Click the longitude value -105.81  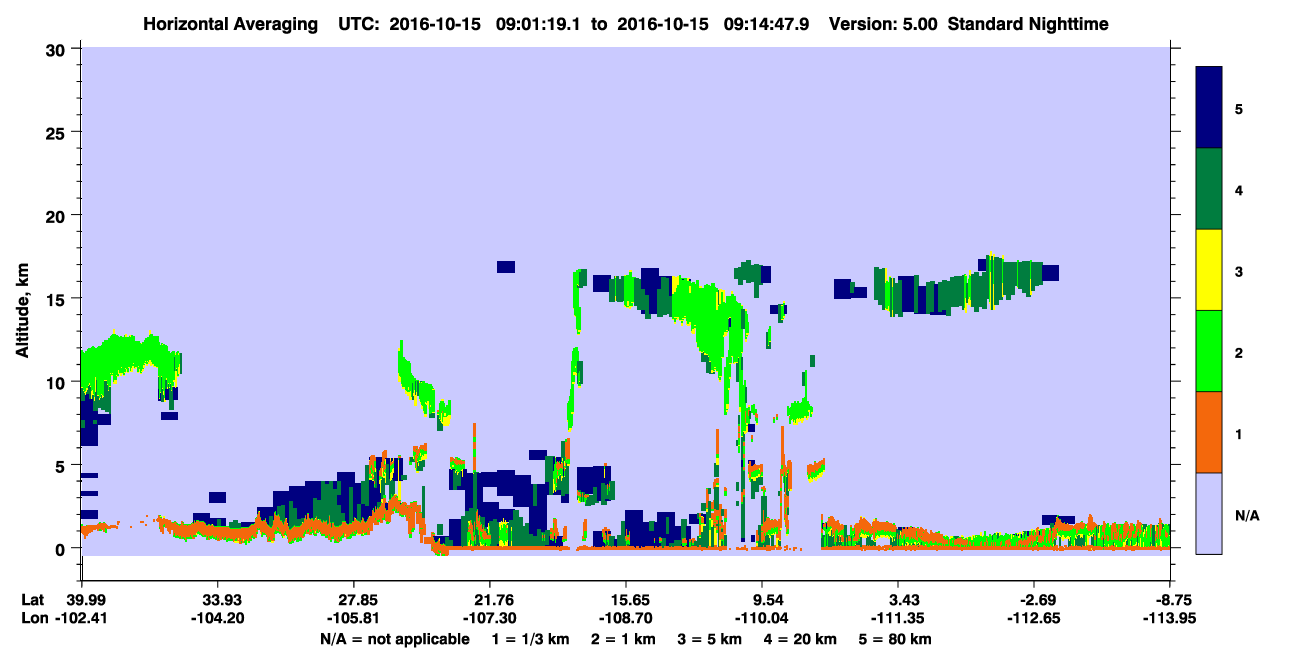click(x=354, y=618)
